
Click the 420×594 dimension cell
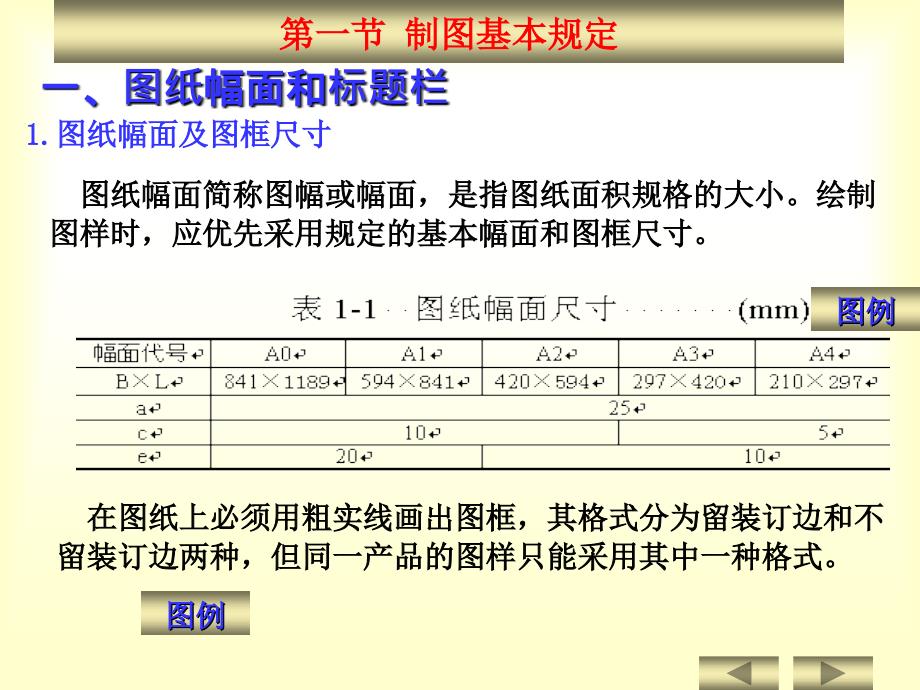[x=550, y=381]
